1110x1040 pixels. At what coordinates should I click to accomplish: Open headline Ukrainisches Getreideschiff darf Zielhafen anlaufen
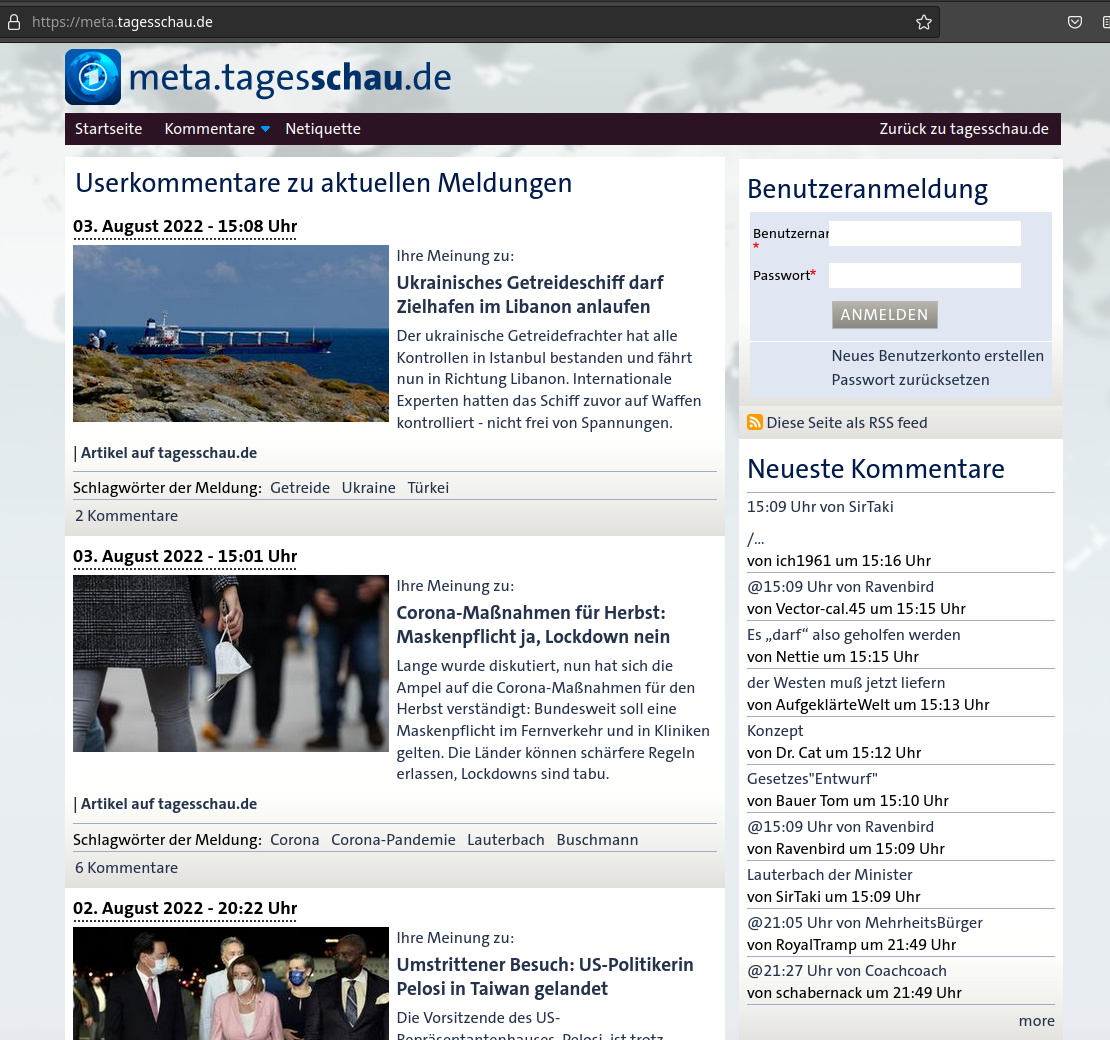[x=530, y=295]
